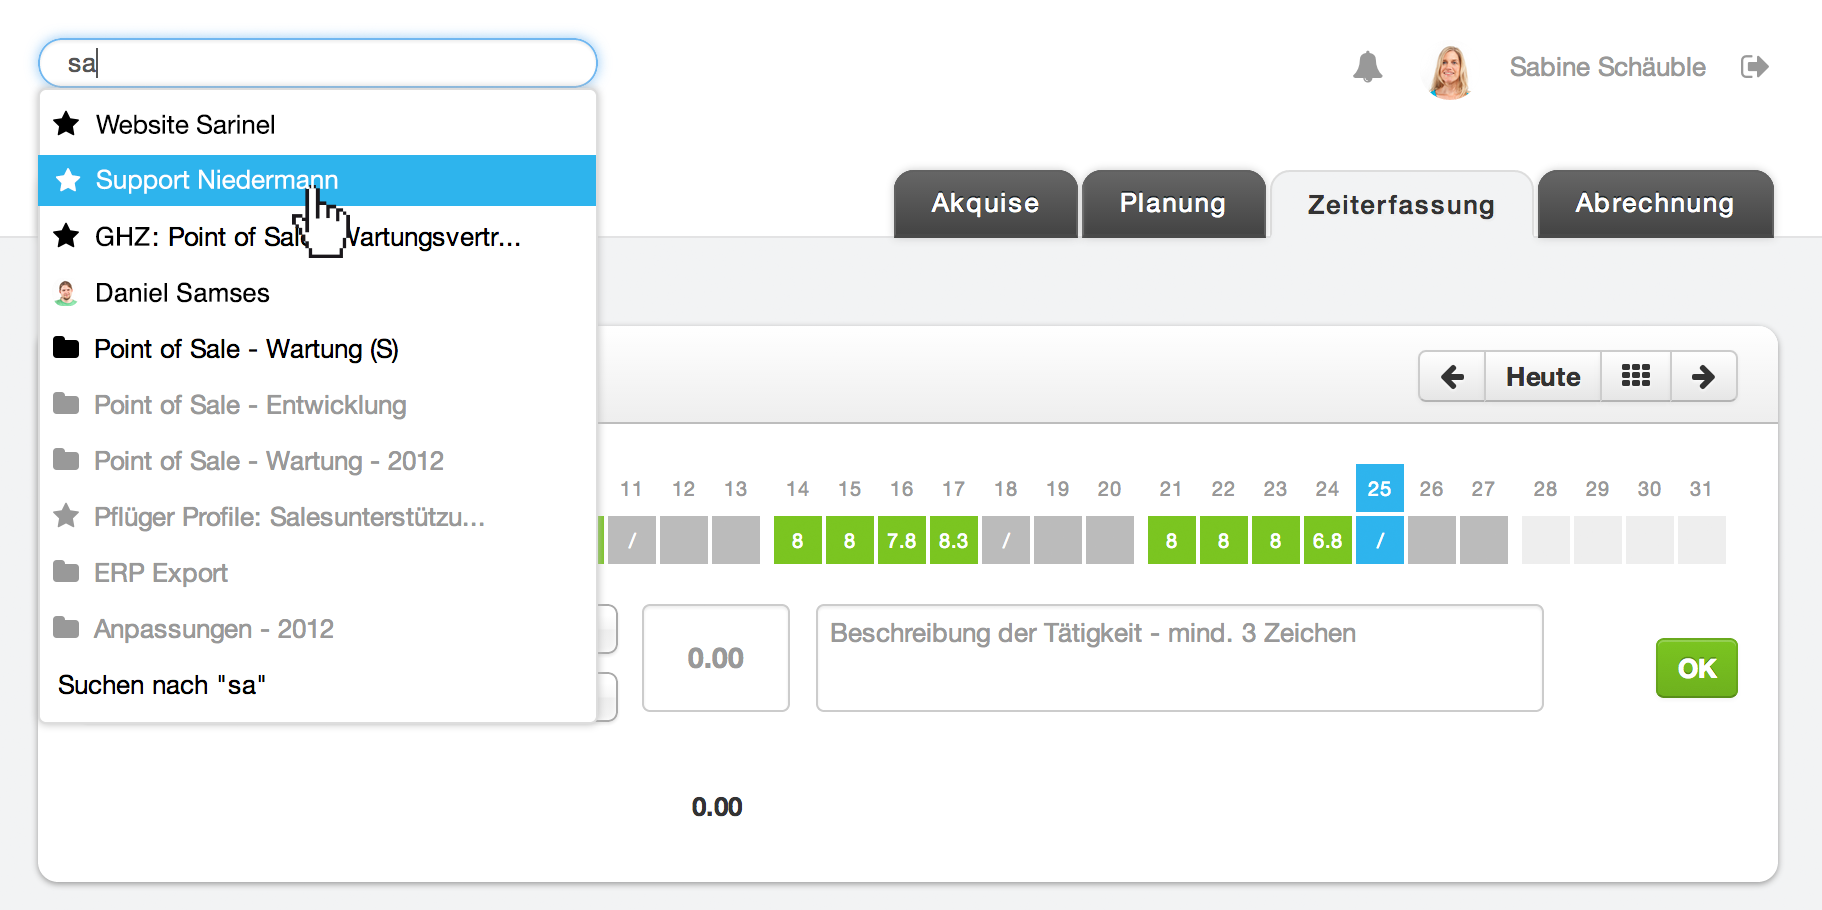Open the calendar grid view icon
Image resolution: width=1822 pixels, height=910 pixels.
pos(1636,377)
